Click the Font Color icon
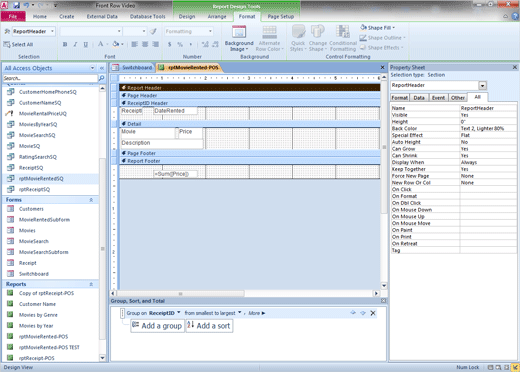Viewport: 520px width, 372px height. coord(100,44)
